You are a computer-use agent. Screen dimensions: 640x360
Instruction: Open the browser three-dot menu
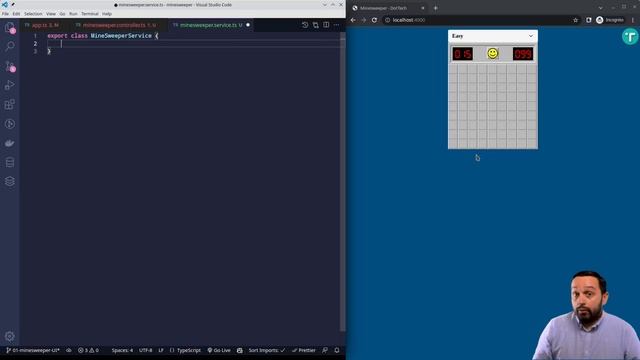click(633, 20)
